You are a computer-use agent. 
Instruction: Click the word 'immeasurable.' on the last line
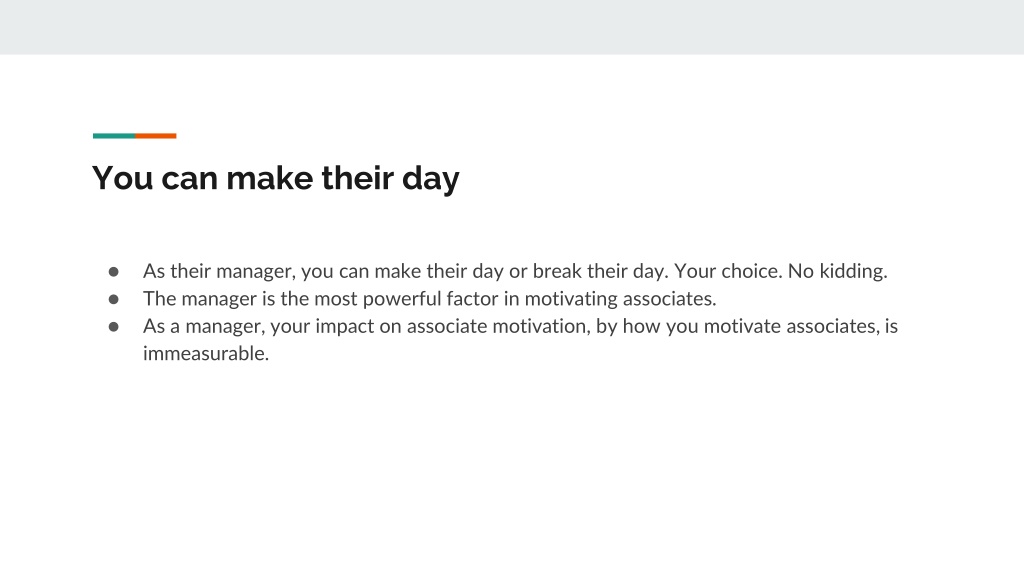click(x=206, y=353)
